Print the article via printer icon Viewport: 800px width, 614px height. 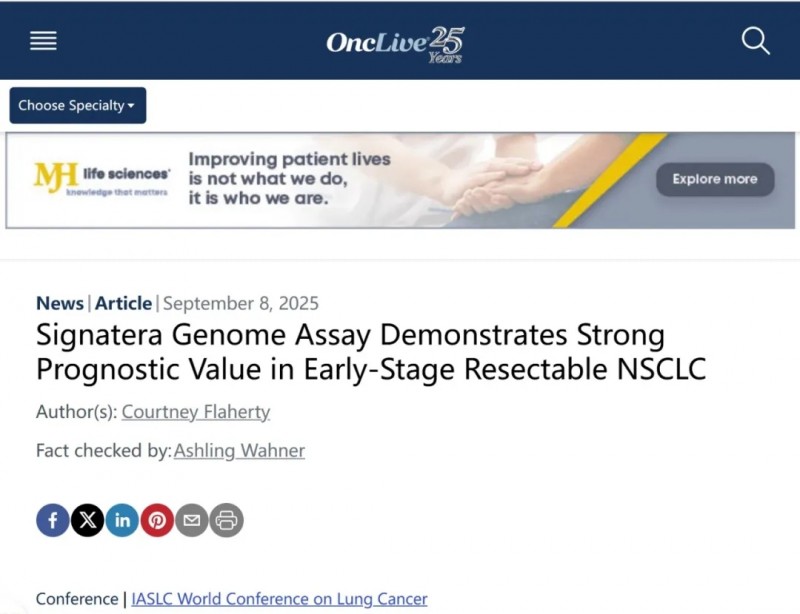(227, 520)
